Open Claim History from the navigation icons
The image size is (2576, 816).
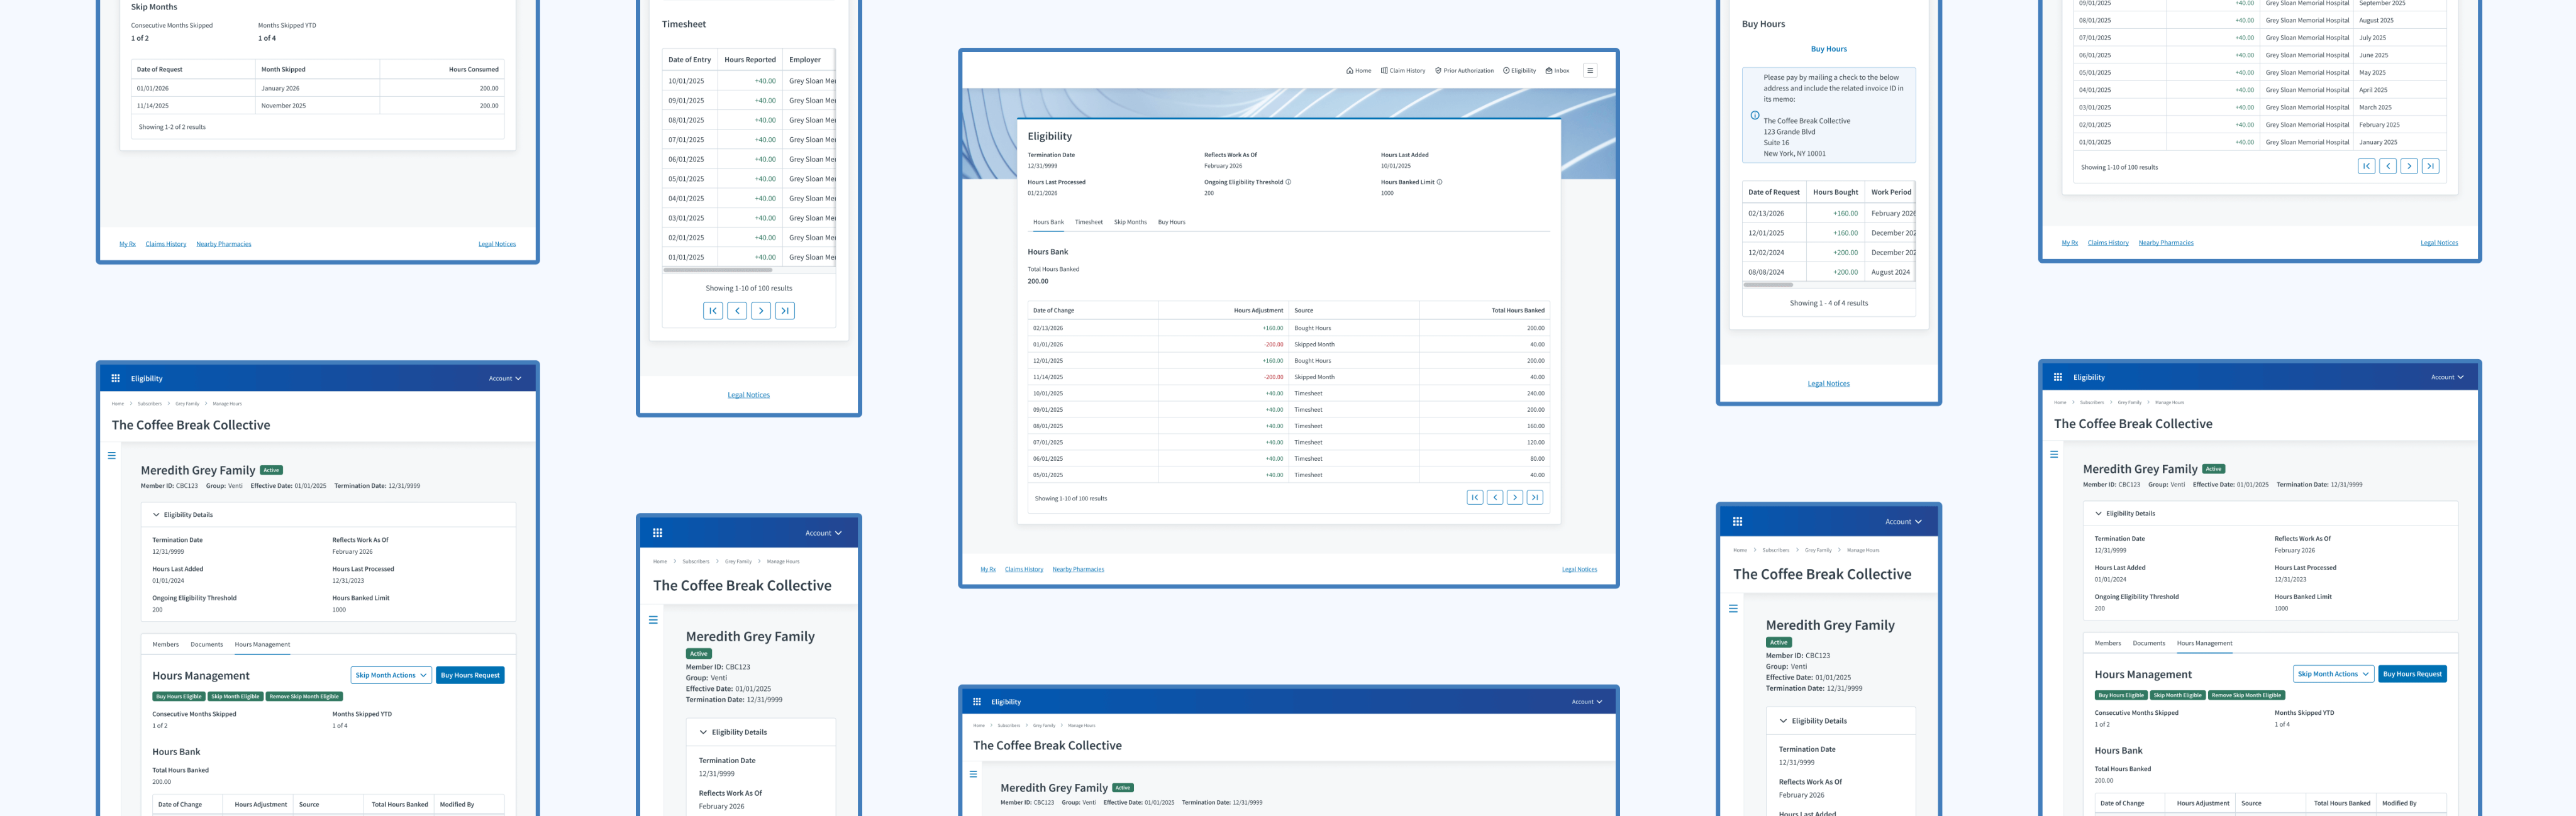1385,71
